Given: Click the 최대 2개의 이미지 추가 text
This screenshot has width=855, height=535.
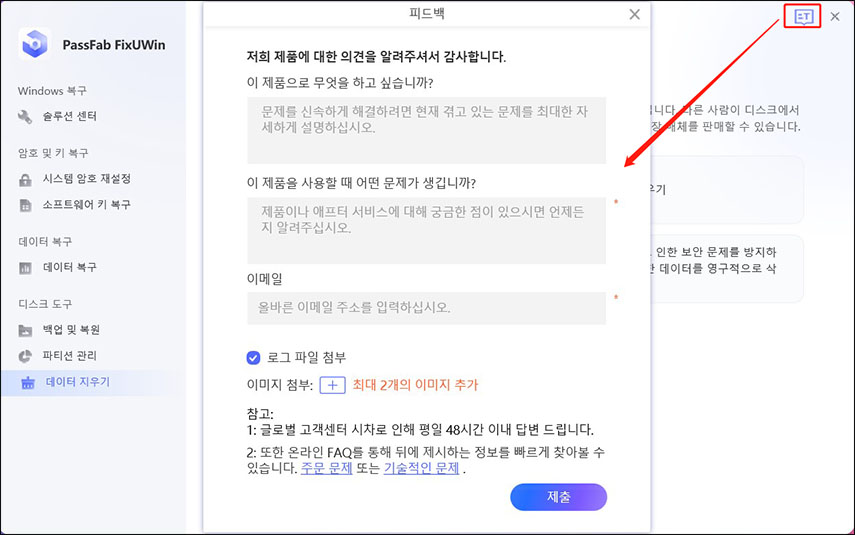Looking at the screenshot, I should [x=415, y=385].
